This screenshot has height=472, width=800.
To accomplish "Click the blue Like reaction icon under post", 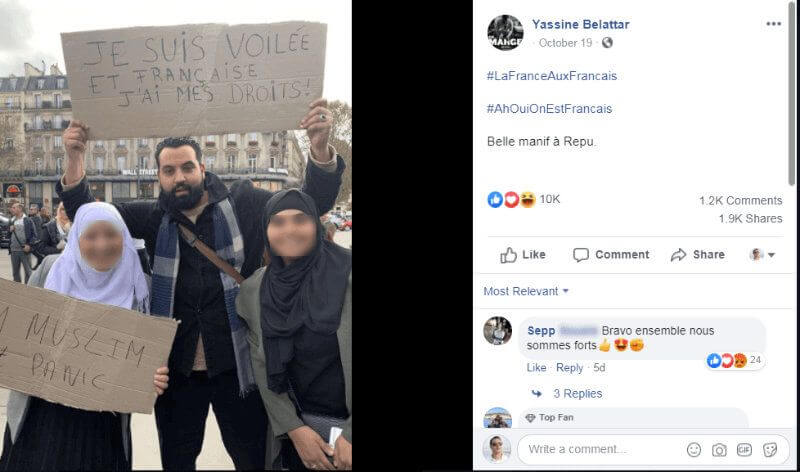I will 495,200.
